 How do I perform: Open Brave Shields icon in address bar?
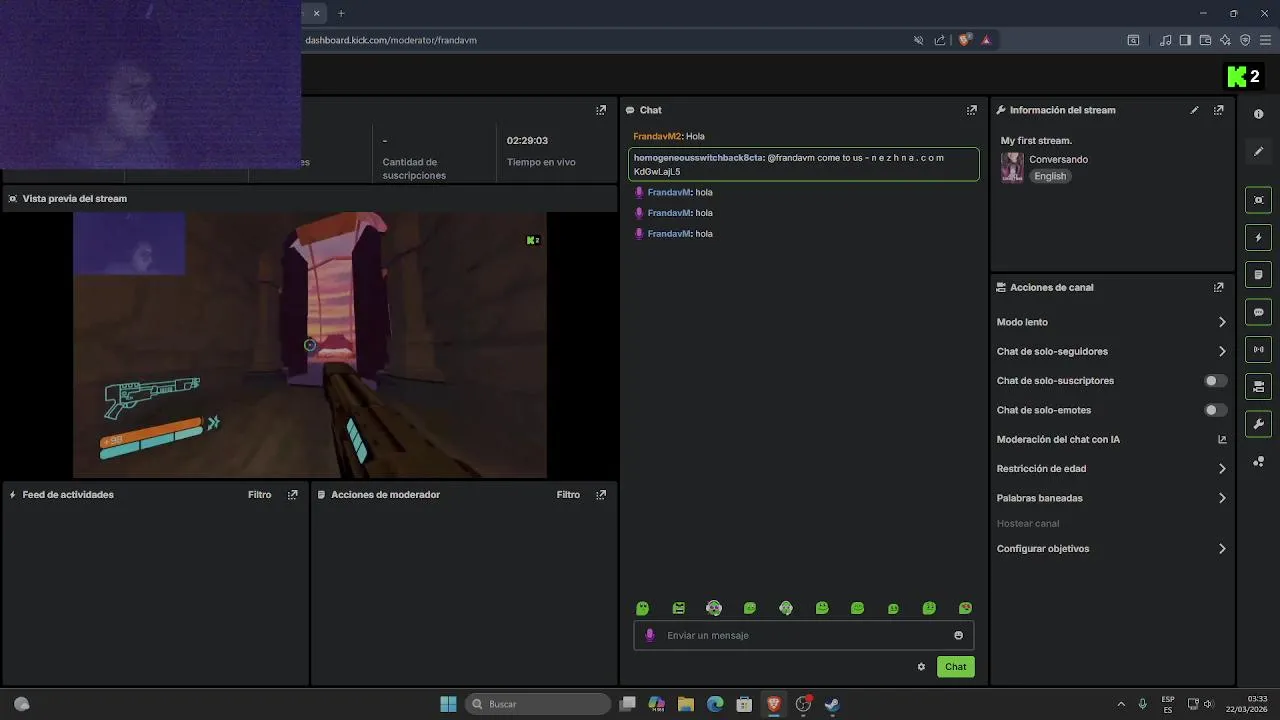[964, 40]
